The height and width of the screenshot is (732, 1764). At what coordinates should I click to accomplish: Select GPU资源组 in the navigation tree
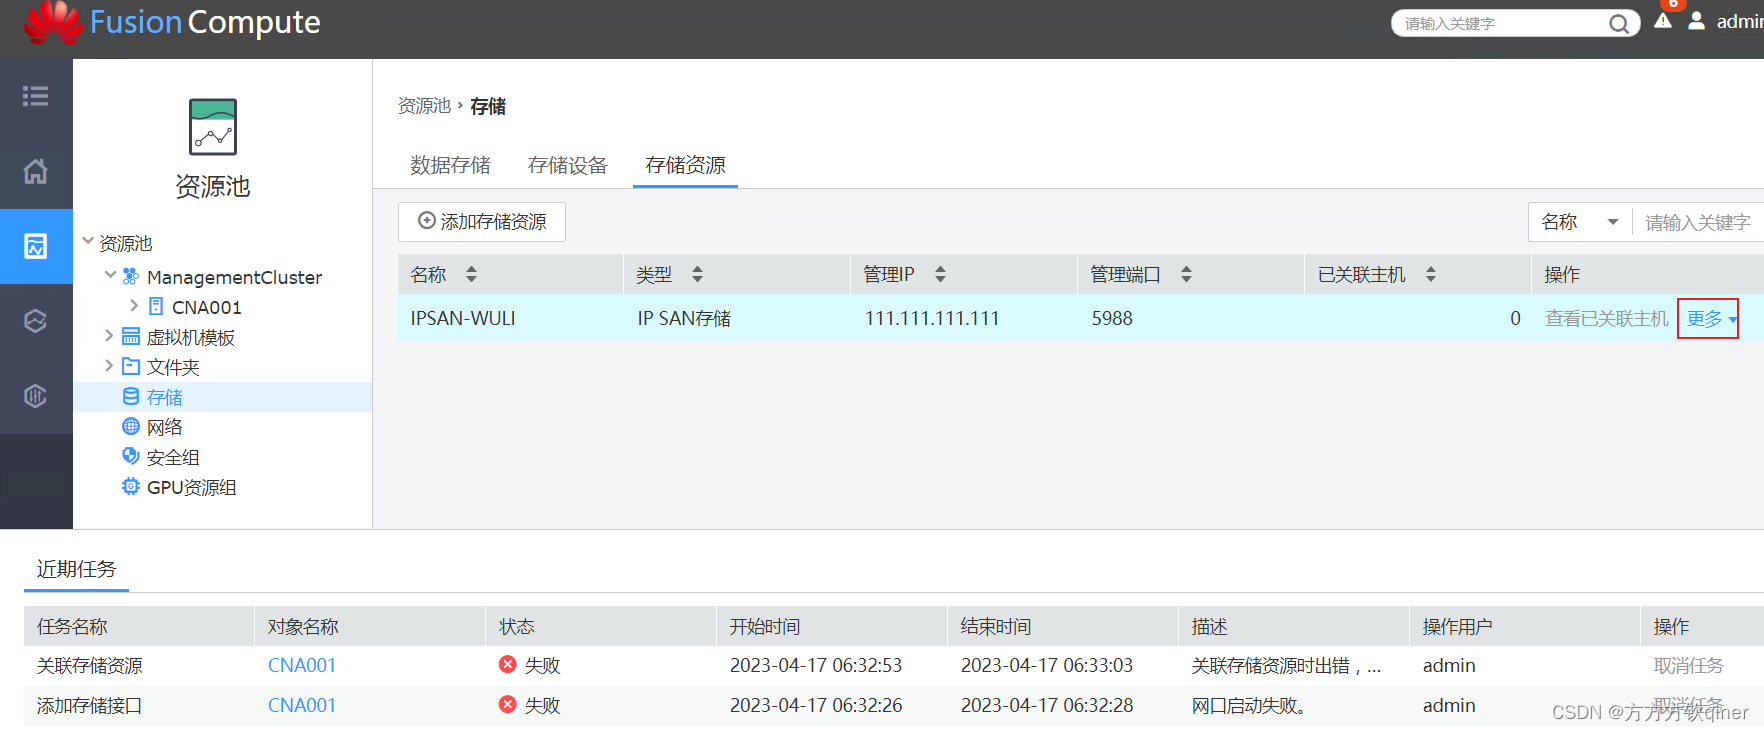click(192, 487)
